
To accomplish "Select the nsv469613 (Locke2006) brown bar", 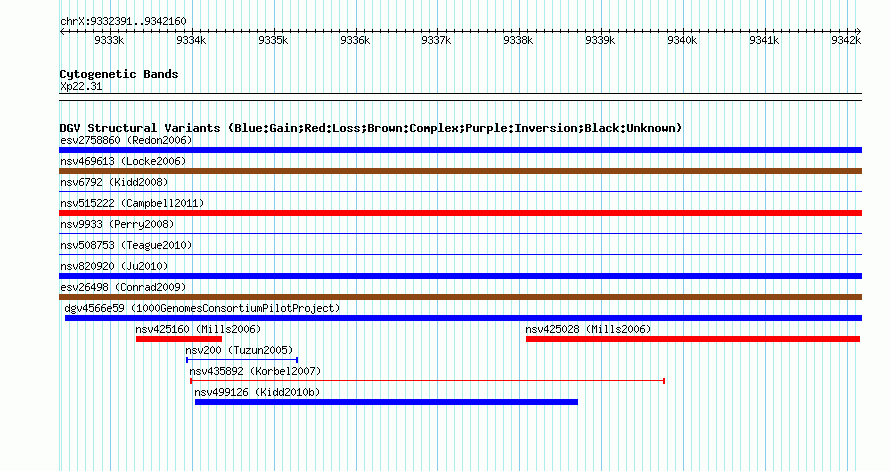I will point(460,171).
